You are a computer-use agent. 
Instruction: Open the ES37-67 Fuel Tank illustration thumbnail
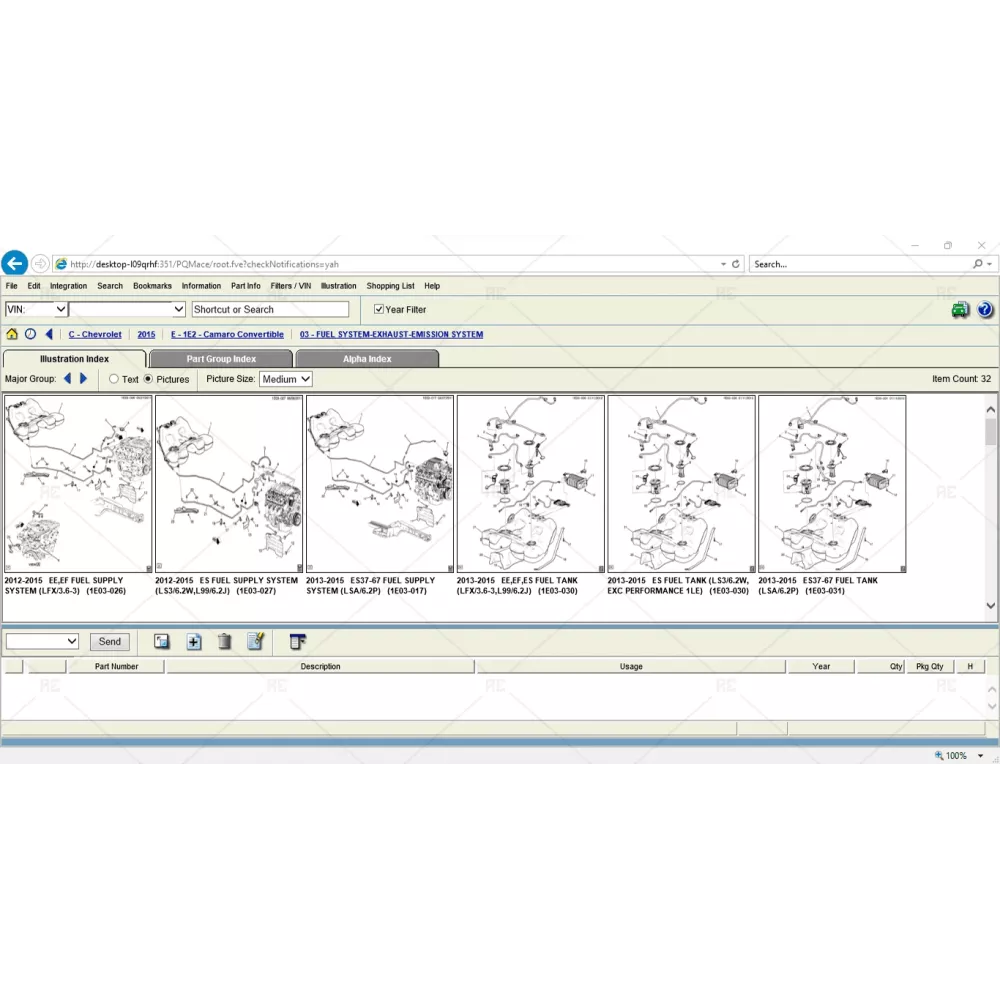[x=832, y=484]
